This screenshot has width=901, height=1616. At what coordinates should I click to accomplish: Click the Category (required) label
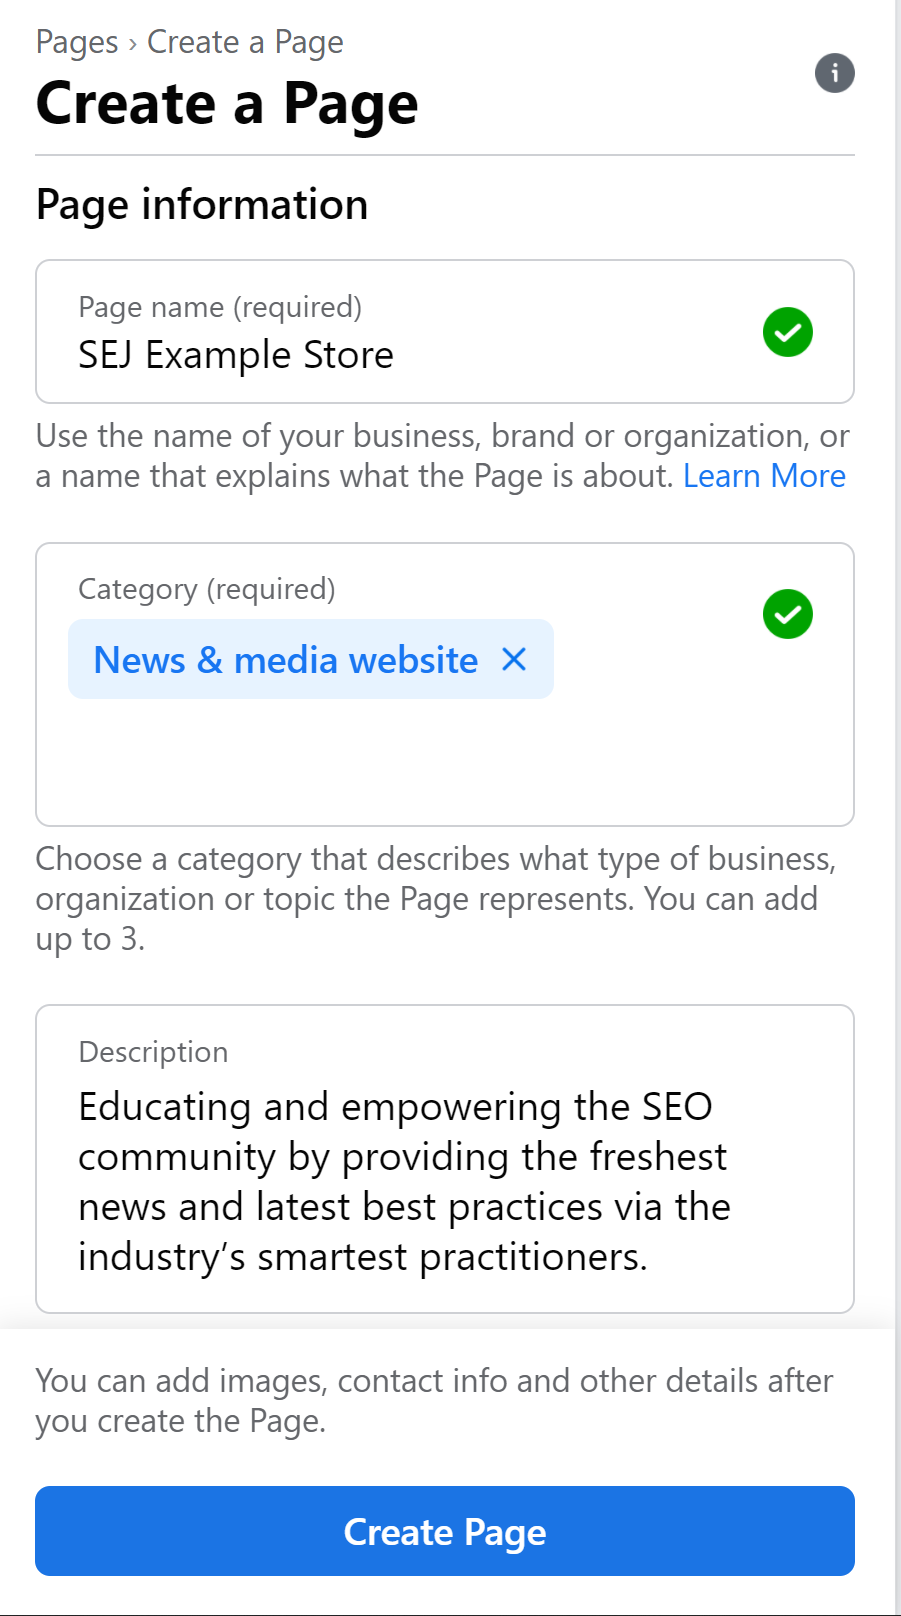click(x=207, y=589)
